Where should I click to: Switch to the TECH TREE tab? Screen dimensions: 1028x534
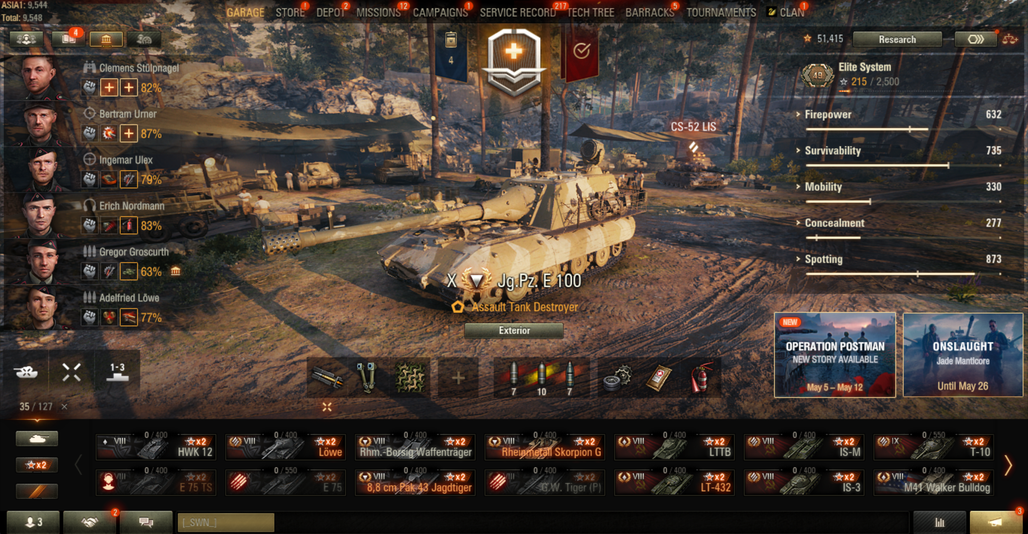(590, 12)
